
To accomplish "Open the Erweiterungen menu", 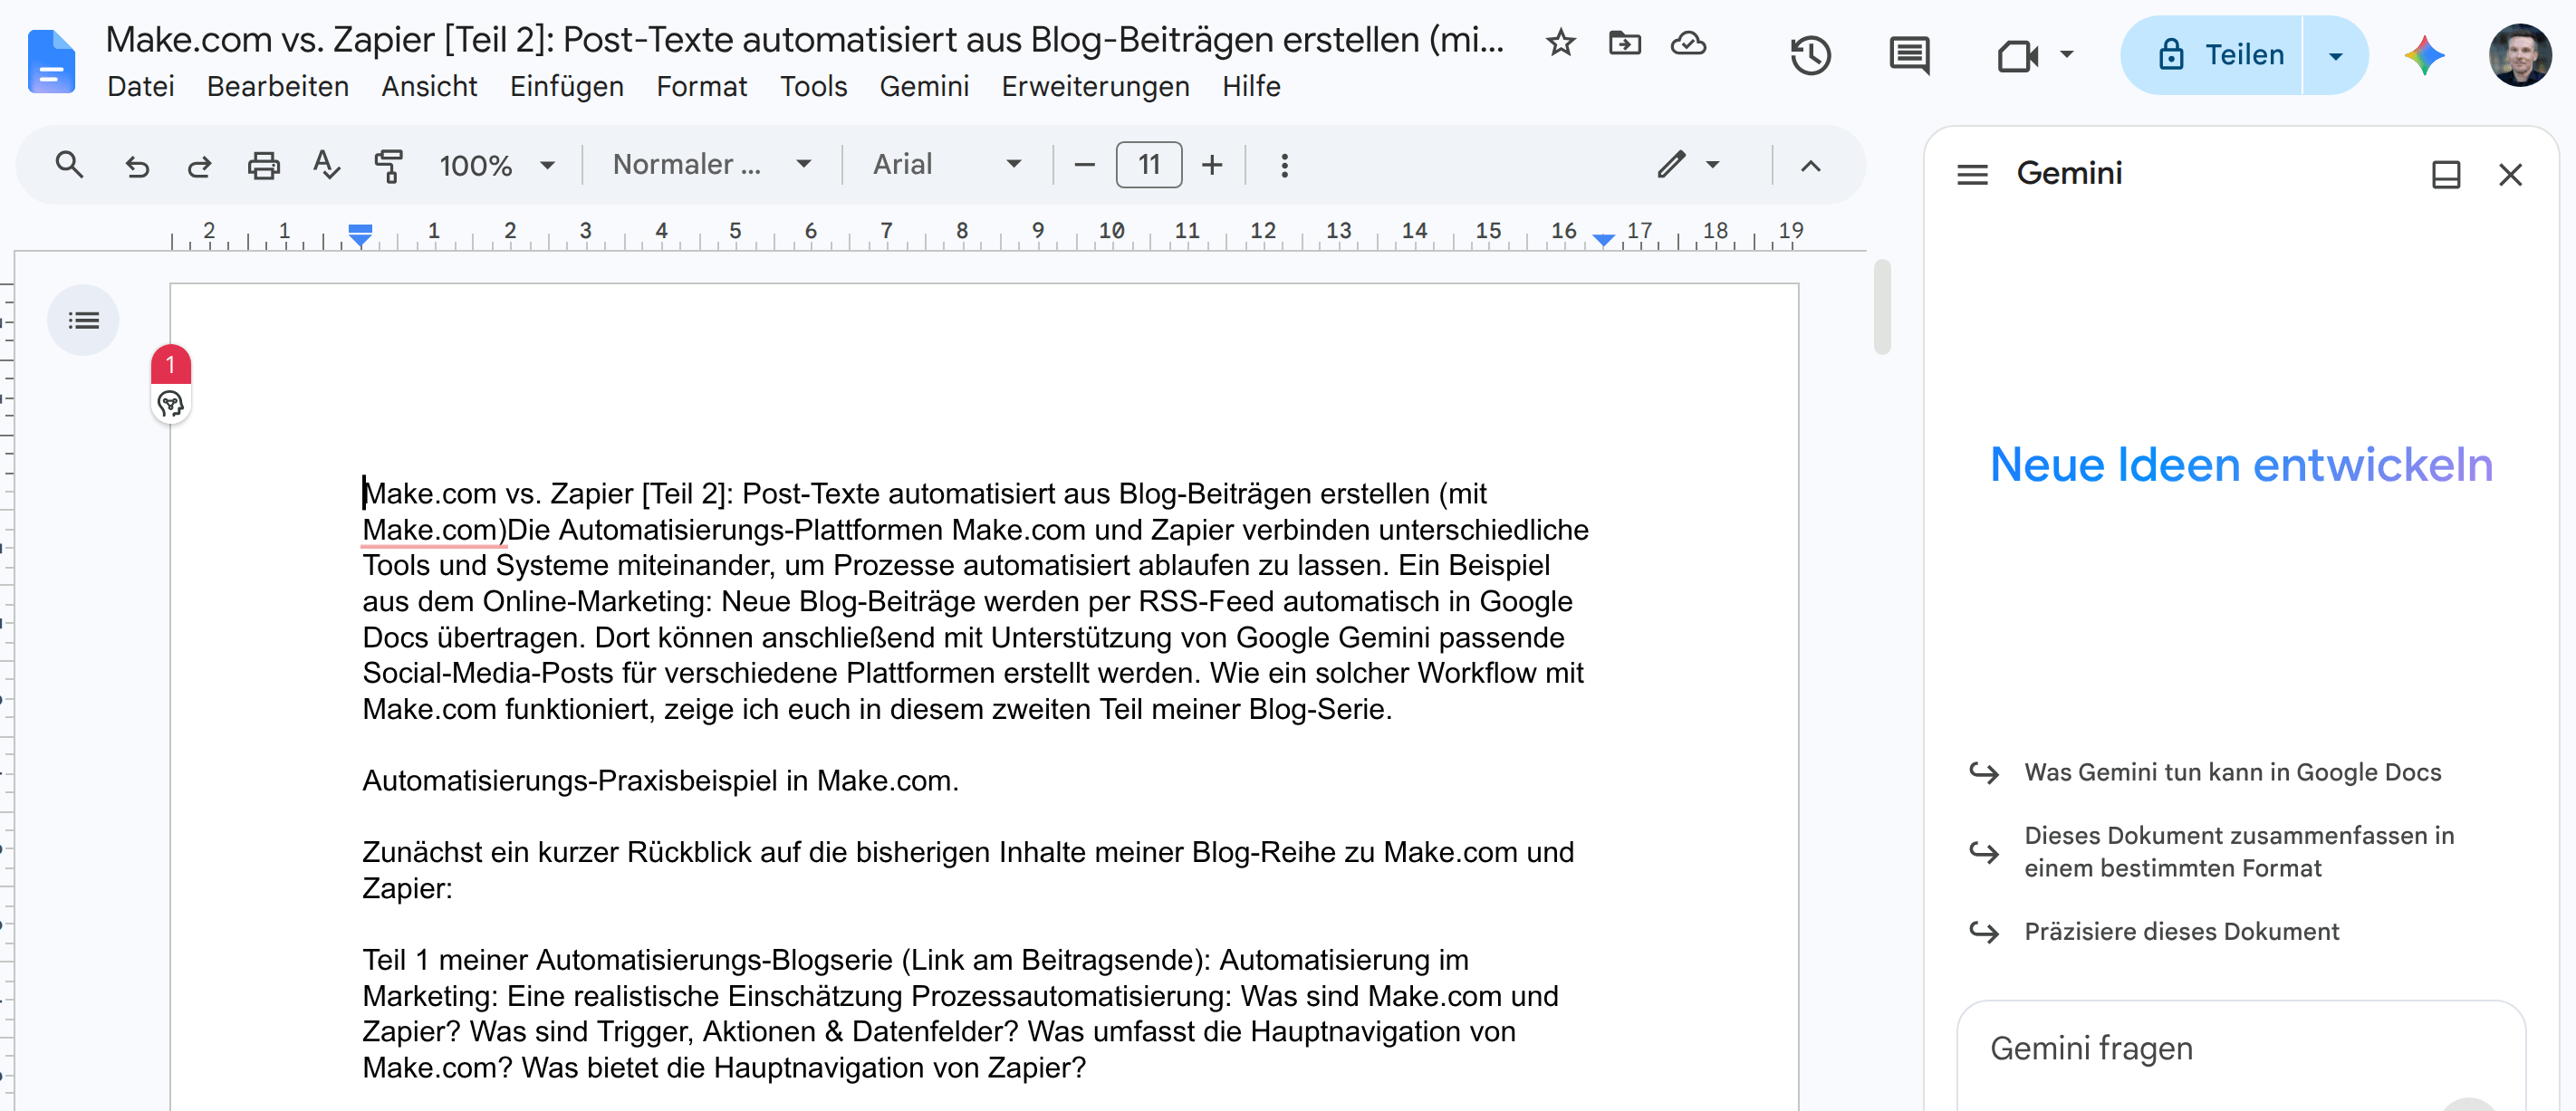I will click(1095, 86).
